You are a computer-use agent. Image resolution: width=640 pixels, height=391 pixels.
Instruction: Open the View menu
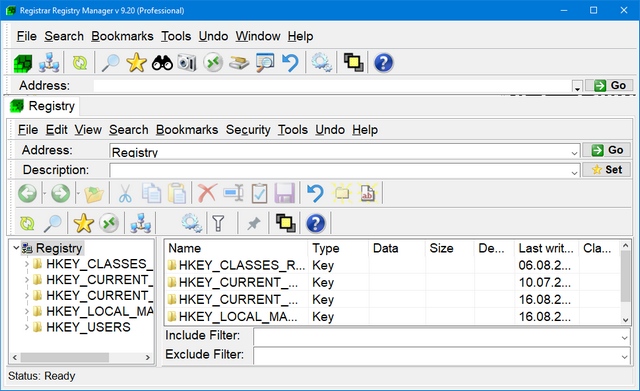(88, 130)
